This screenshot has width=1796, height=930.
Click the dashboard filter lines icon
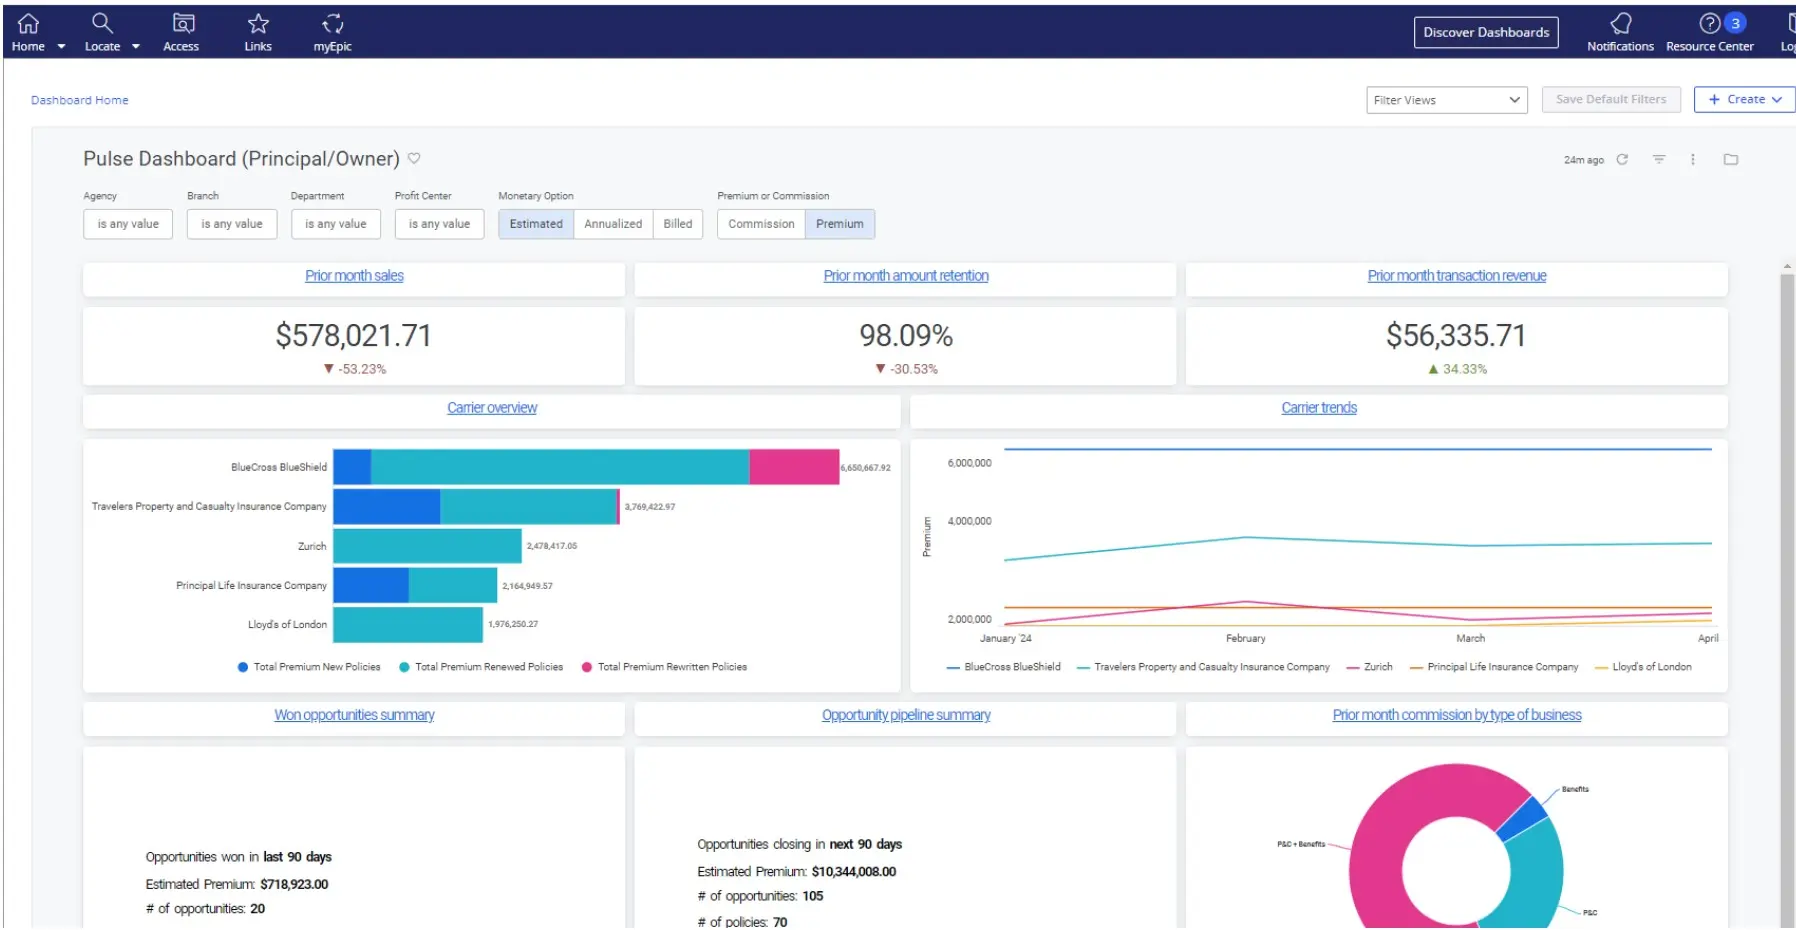pyautogui.click(x=1659, y=159)
